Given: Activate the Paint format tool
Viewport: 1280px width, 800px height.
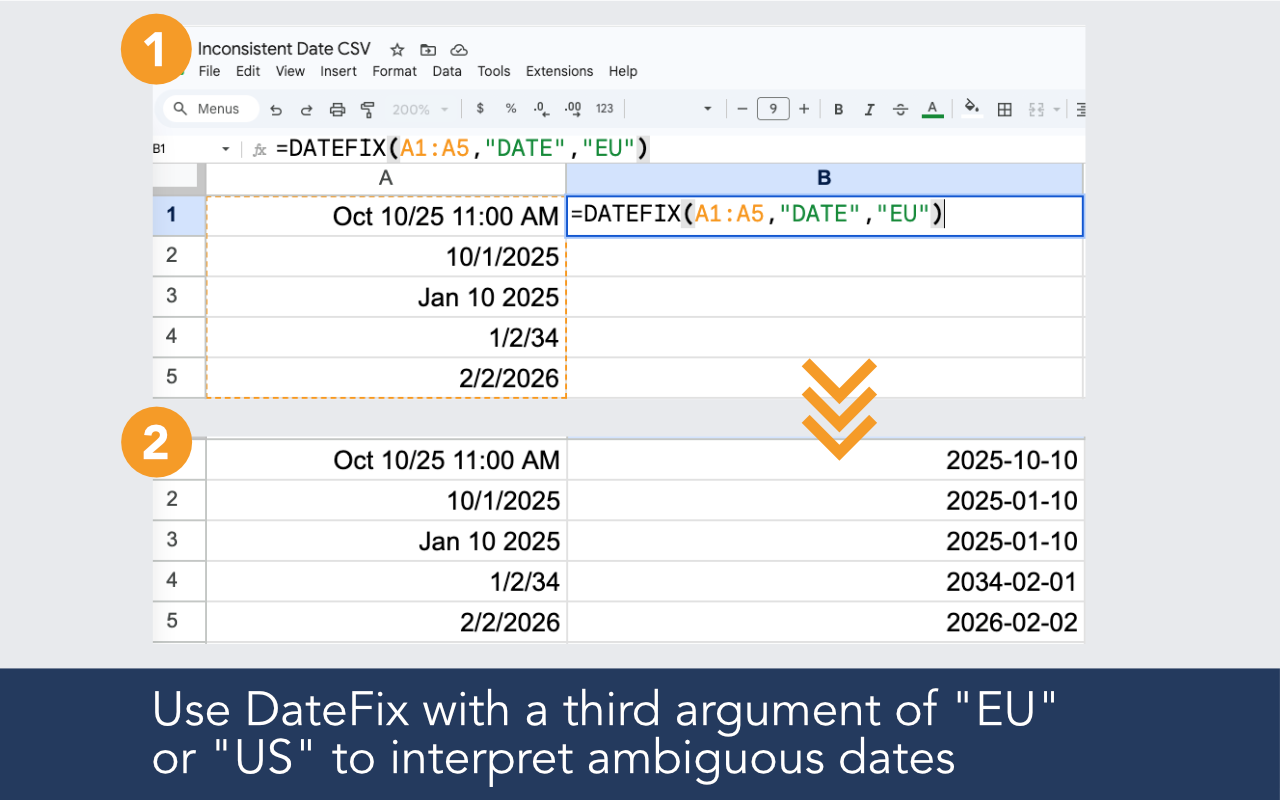Looking at the screenshot, I should tap(367, 108).
